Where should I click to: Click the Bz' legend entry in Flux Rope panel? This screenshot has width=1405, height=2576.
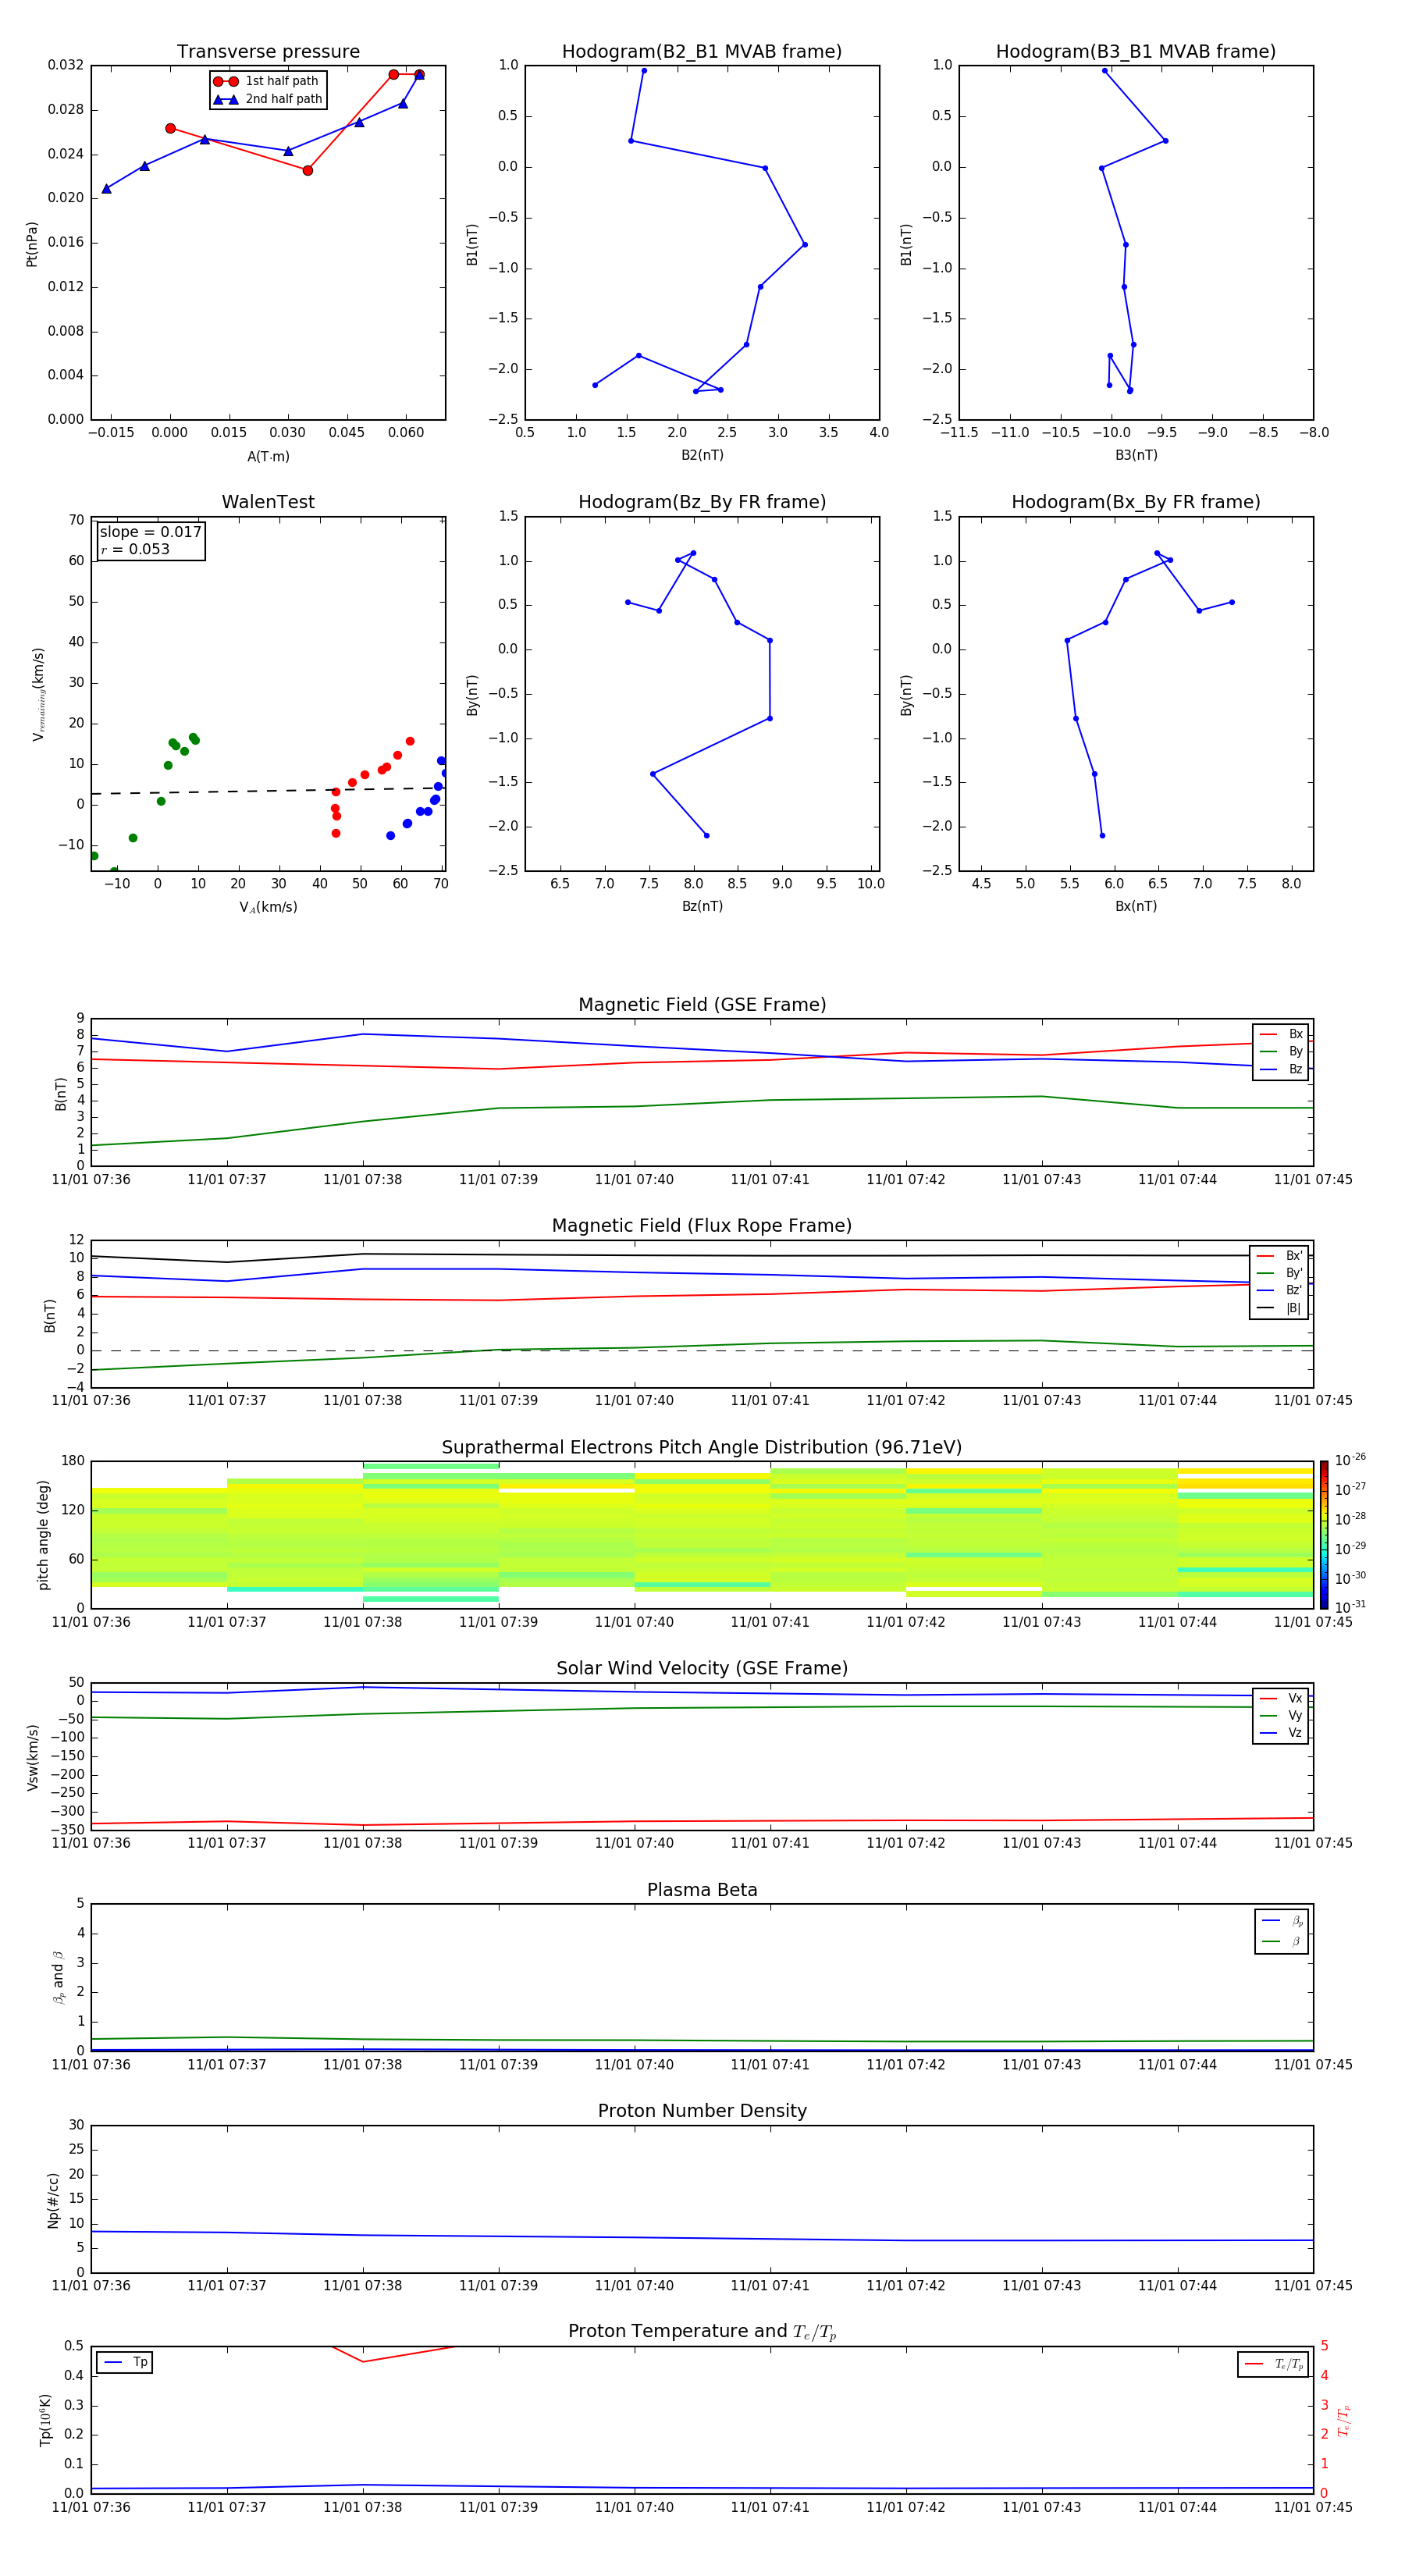[1279, 1290]
